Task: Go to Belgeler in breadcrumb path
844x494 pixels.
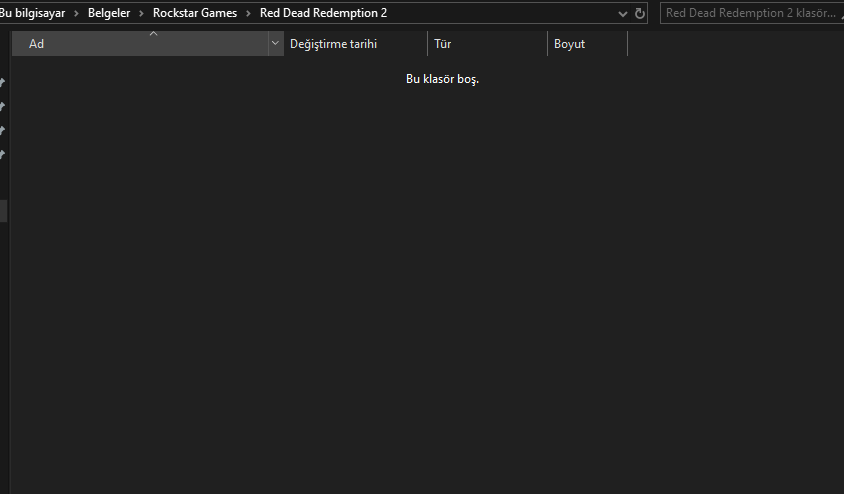Action: pyautogui.click(x=109, y=13)
